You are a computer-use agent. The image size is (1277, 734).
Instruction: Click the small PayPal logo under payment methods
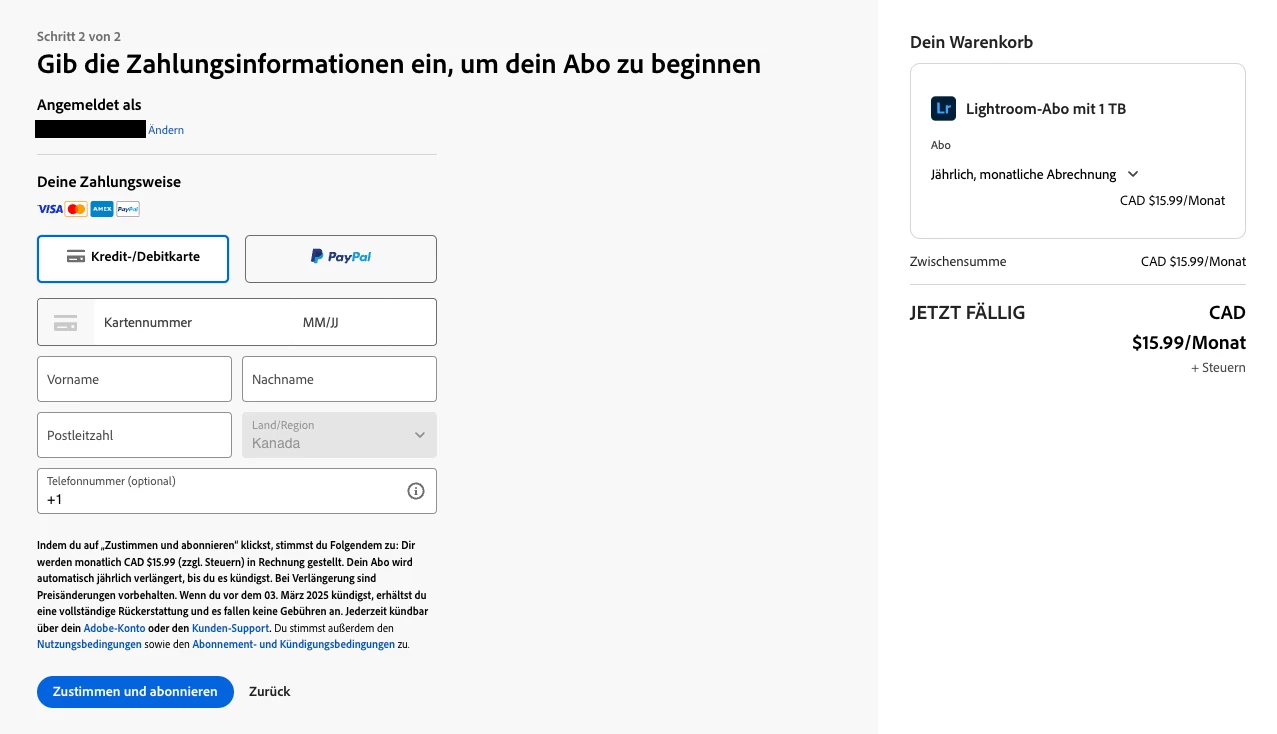tap(128, 209)
